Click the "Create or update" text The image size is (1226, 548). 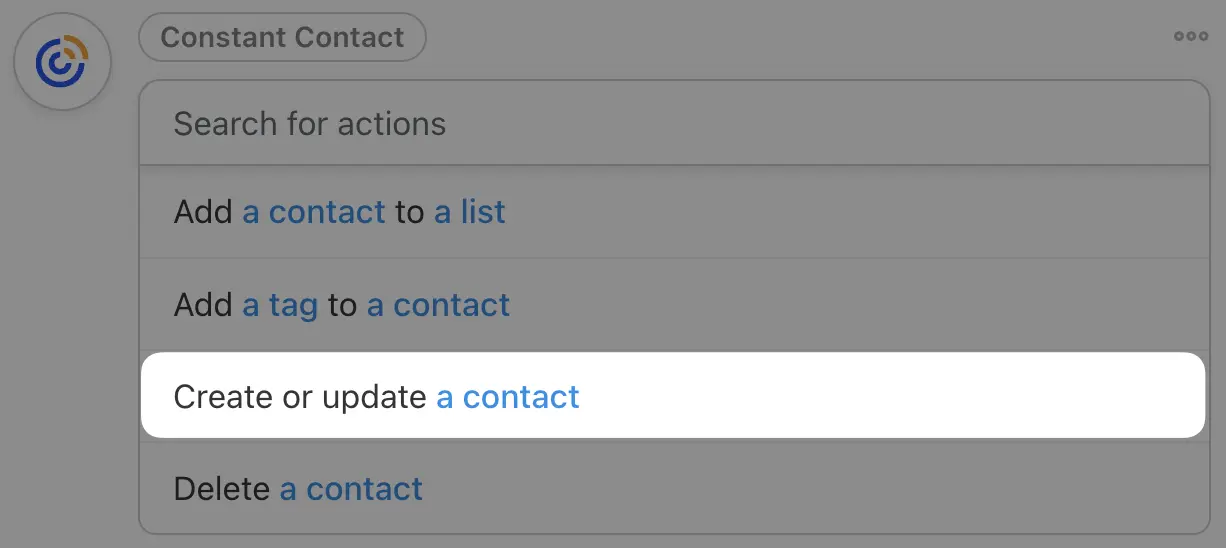[x=300, y=397]
